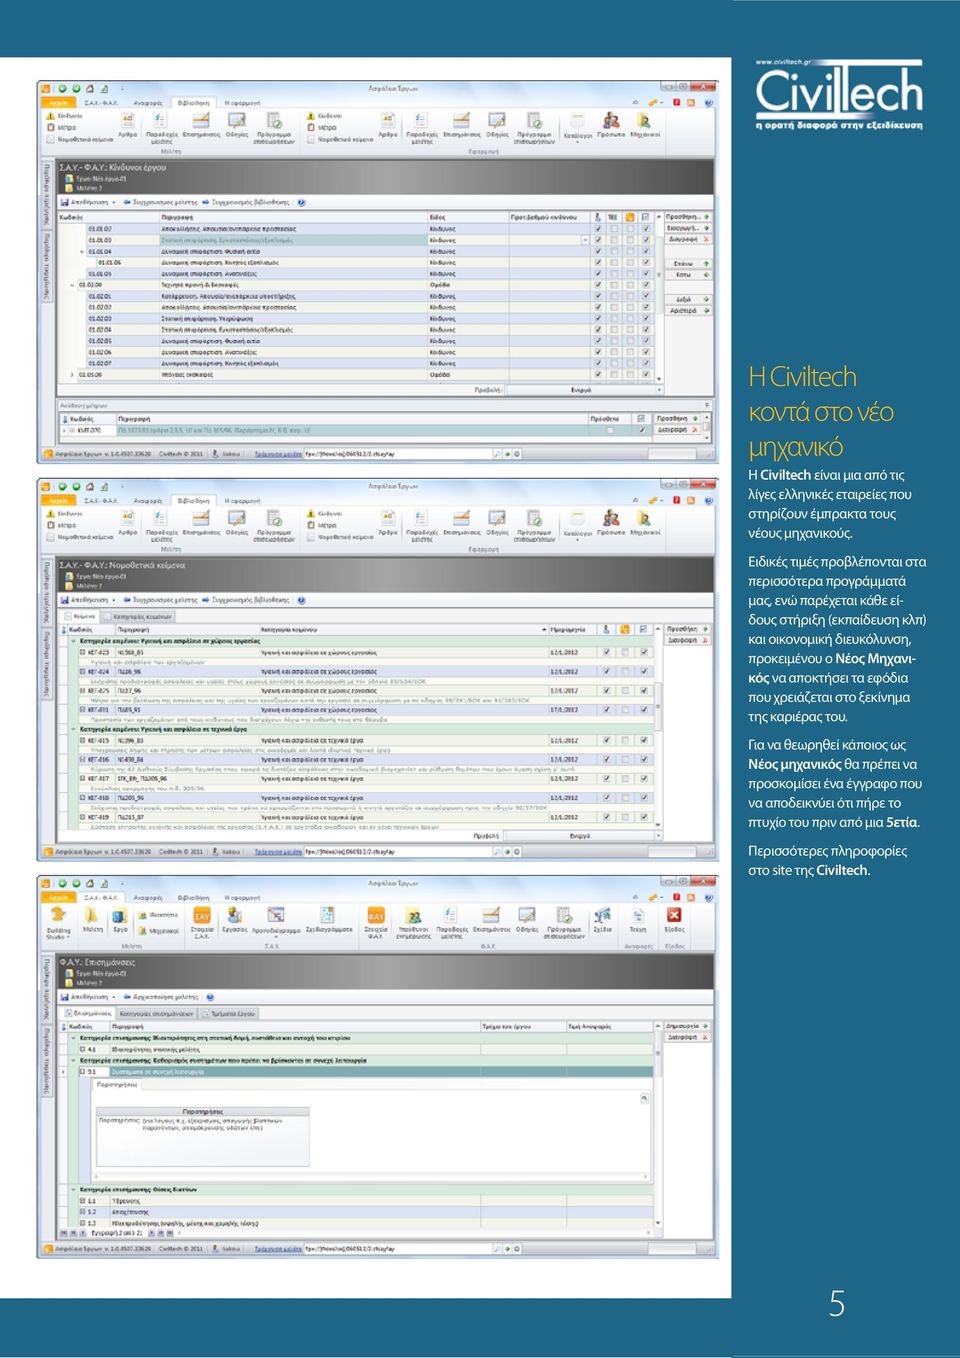Open Πρότυπα in the Κίνδυνοι έργου window ribbon
Screen dimensions: 960x1358
(x=611, y=125)
